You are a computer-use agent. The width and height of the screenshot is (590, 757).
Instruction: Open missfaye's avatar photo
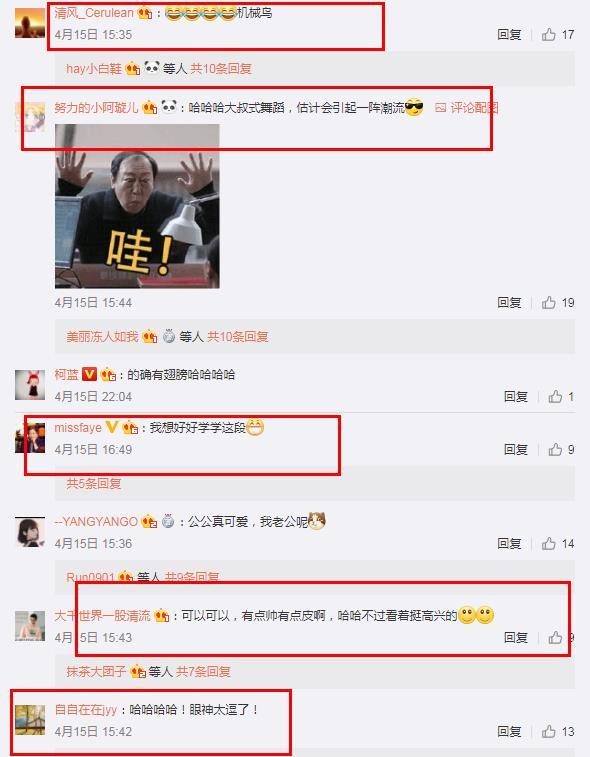click(x=30, y=437)
